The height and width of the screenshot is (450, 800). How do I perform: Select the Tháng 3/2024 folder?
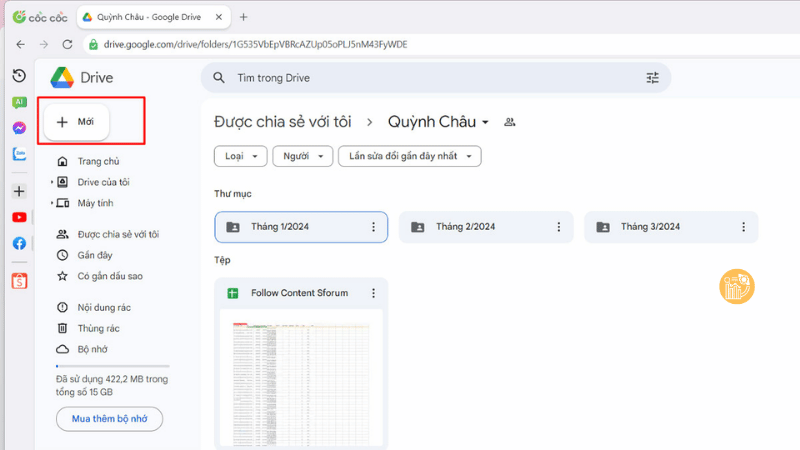click(x=671, y=227)
